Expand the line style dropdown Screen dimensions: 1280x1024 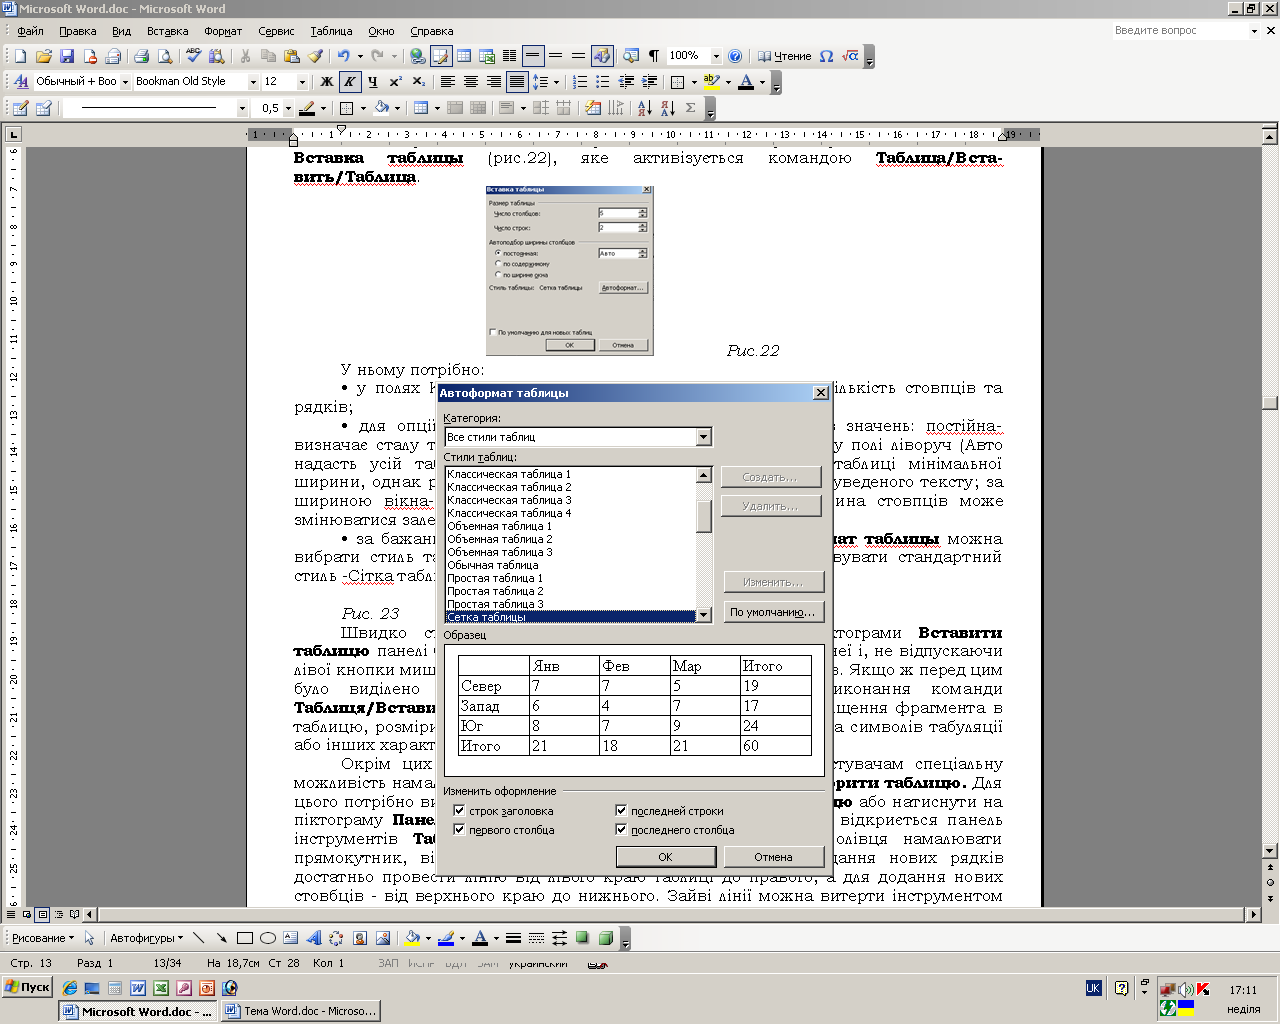tap(242, 108)
